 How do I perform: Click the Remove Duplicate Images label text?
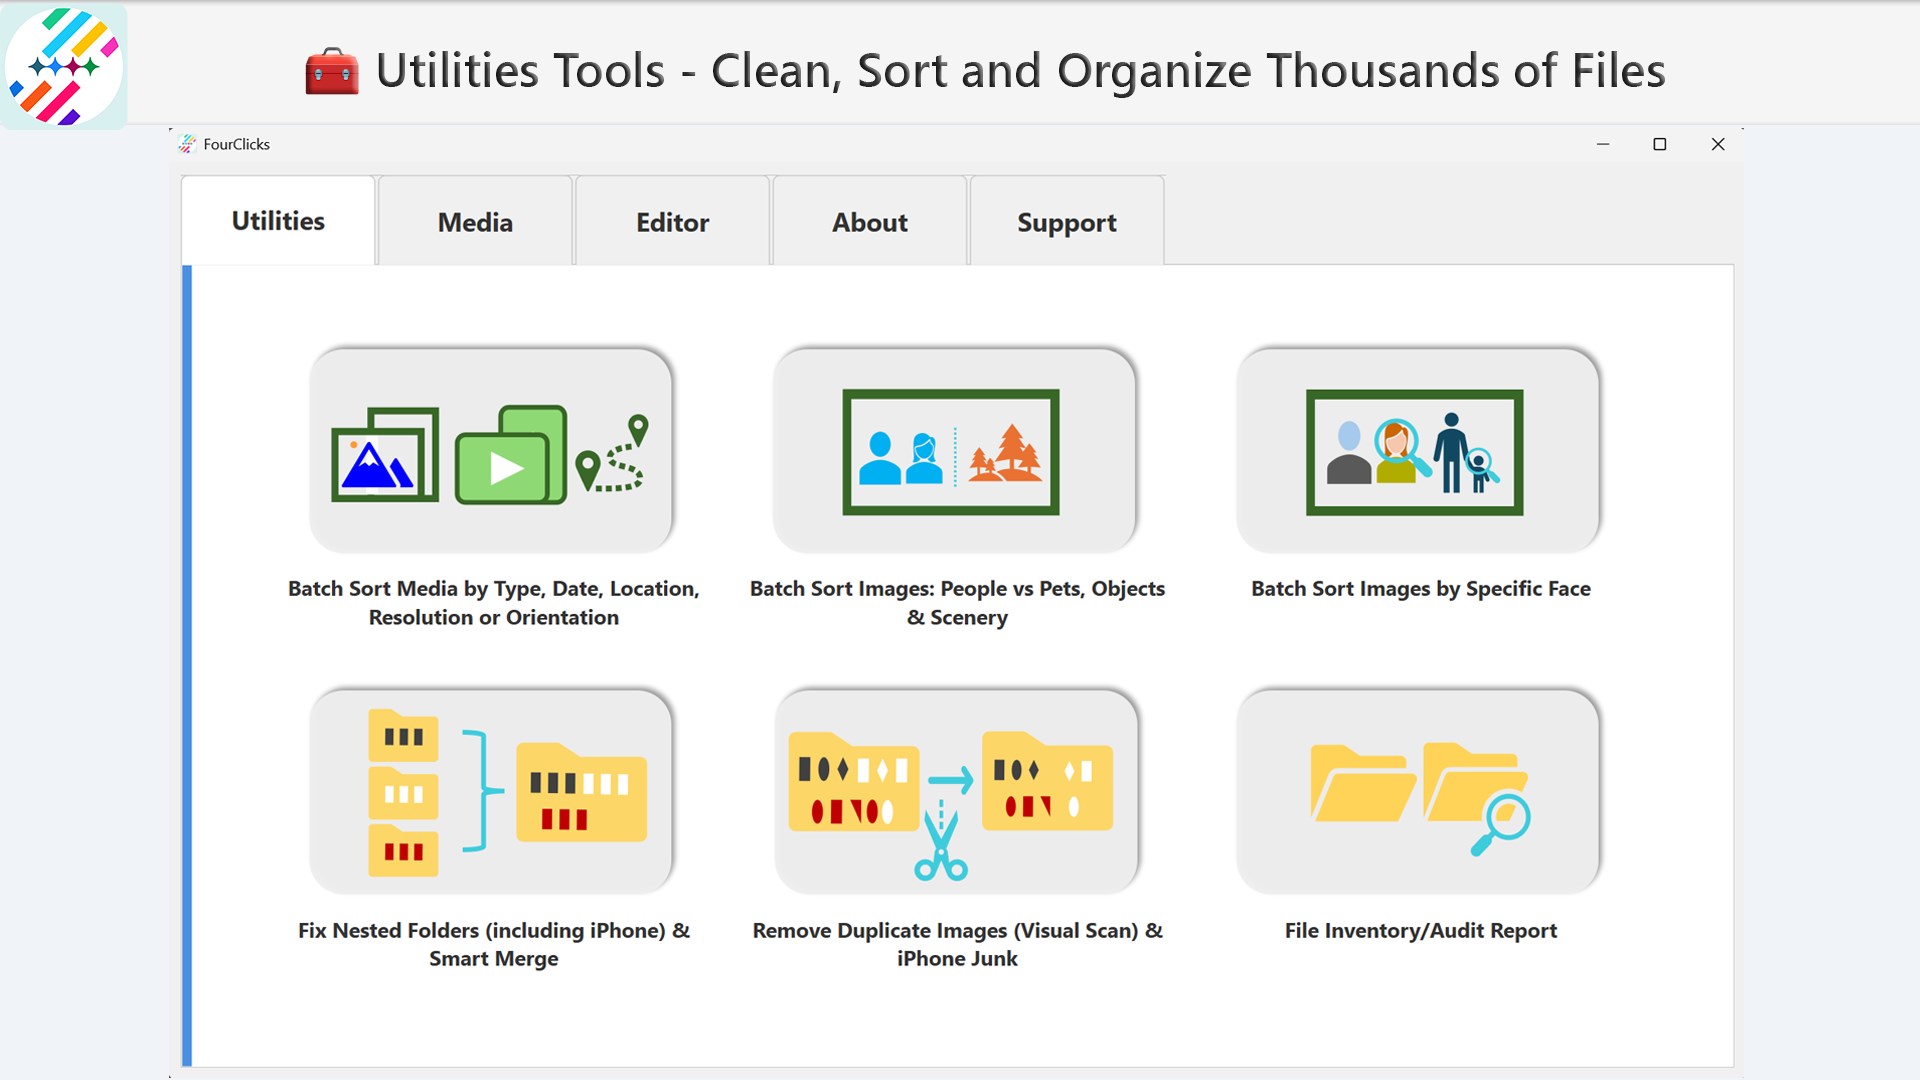956,944
